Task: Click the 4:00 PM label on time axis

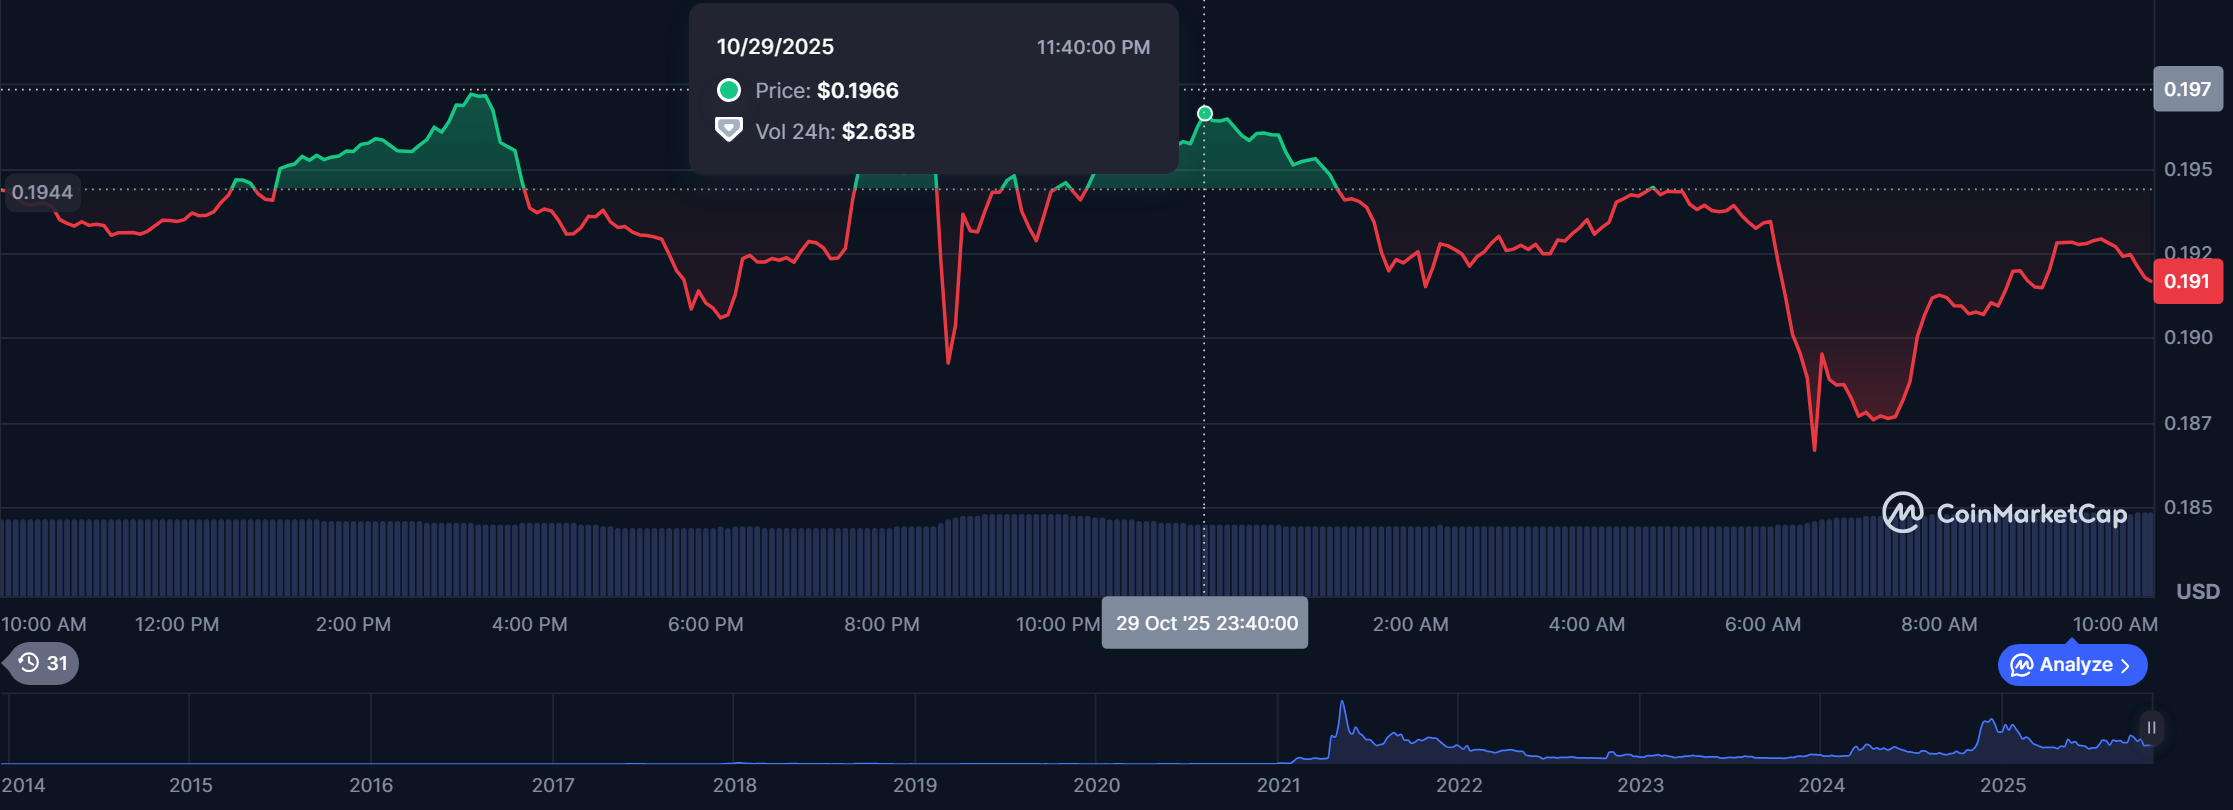Action: click(529, 624)
